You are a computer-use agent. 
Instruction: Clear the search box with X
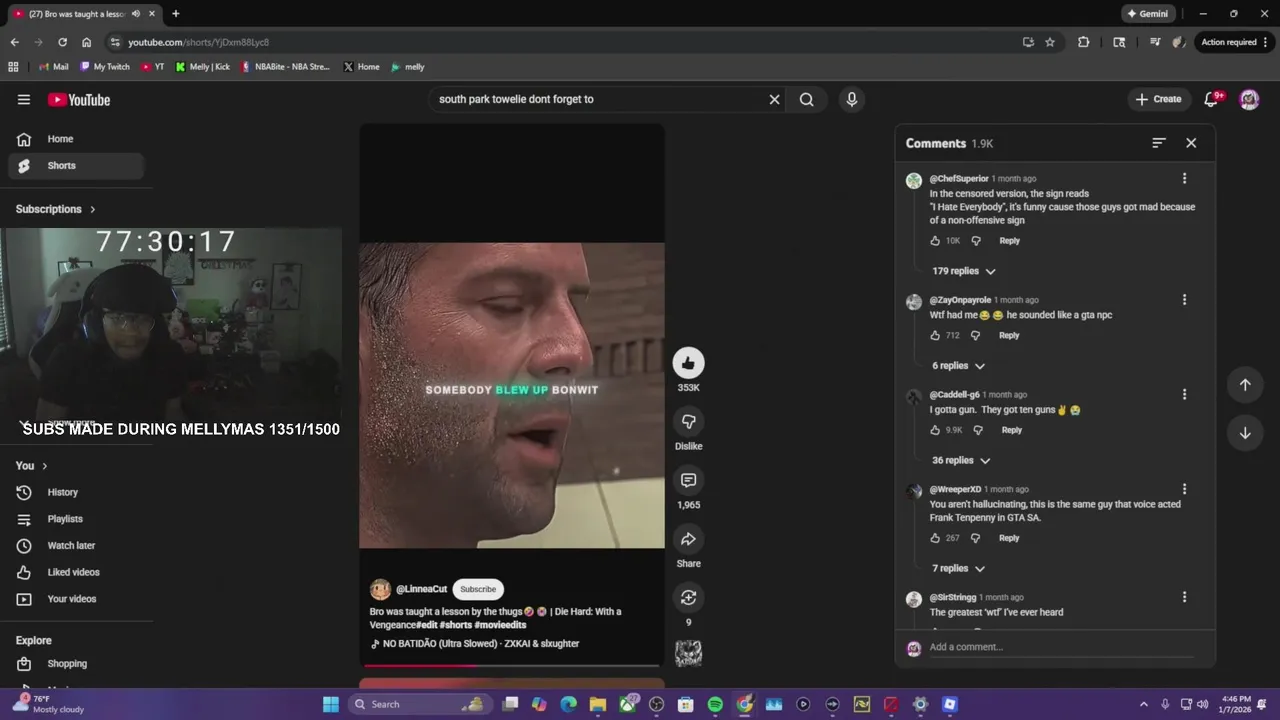tap(774, 99)
